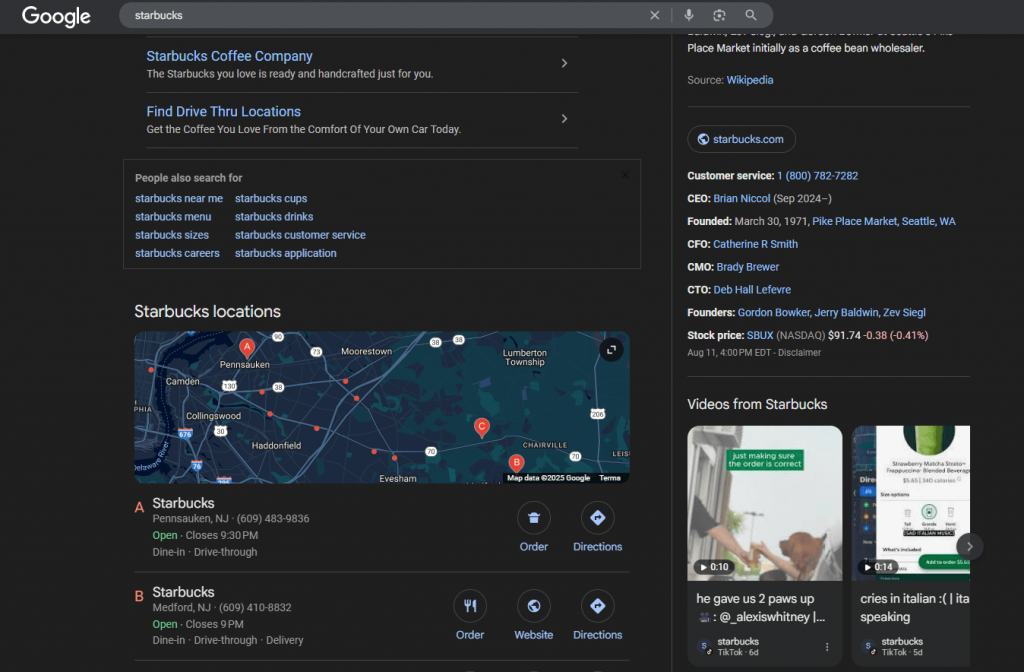This screenshot has height=672, width=1024.
Task: Click in the Google search input field
Action: point(380,15)
